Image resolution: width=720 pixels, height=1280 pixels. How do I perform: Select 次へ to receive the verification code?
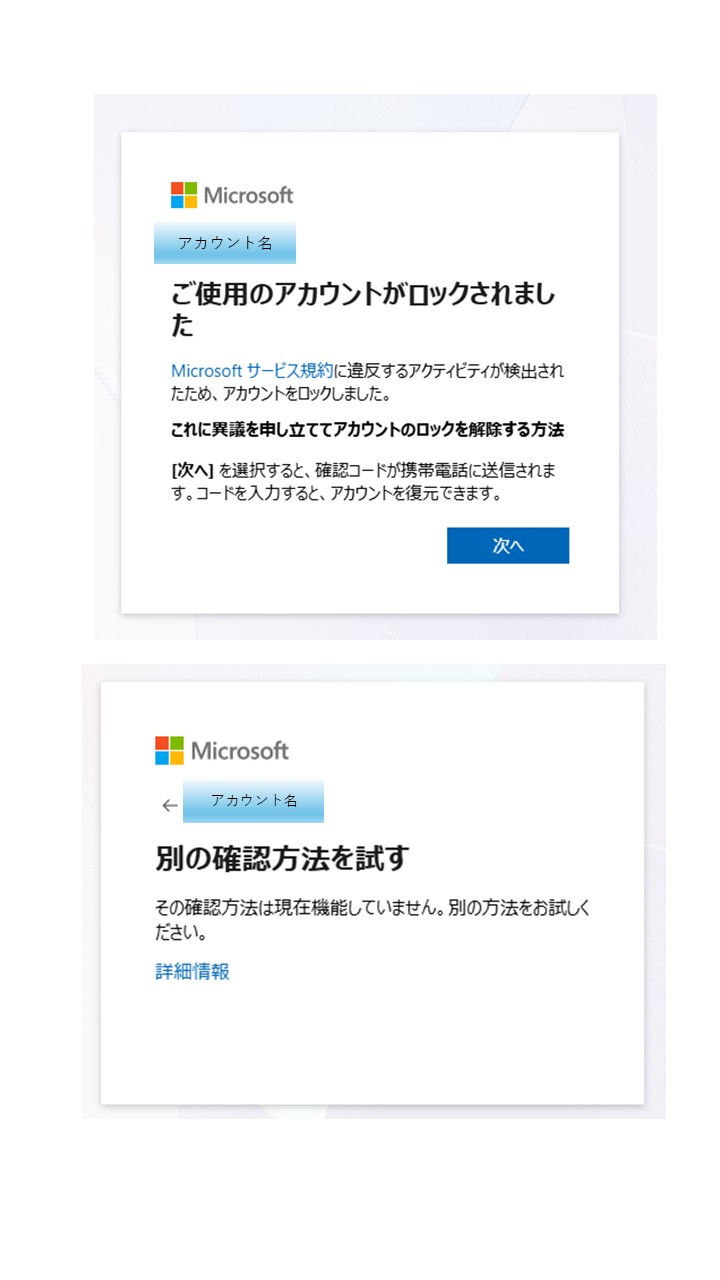click(x=507, y=545)
